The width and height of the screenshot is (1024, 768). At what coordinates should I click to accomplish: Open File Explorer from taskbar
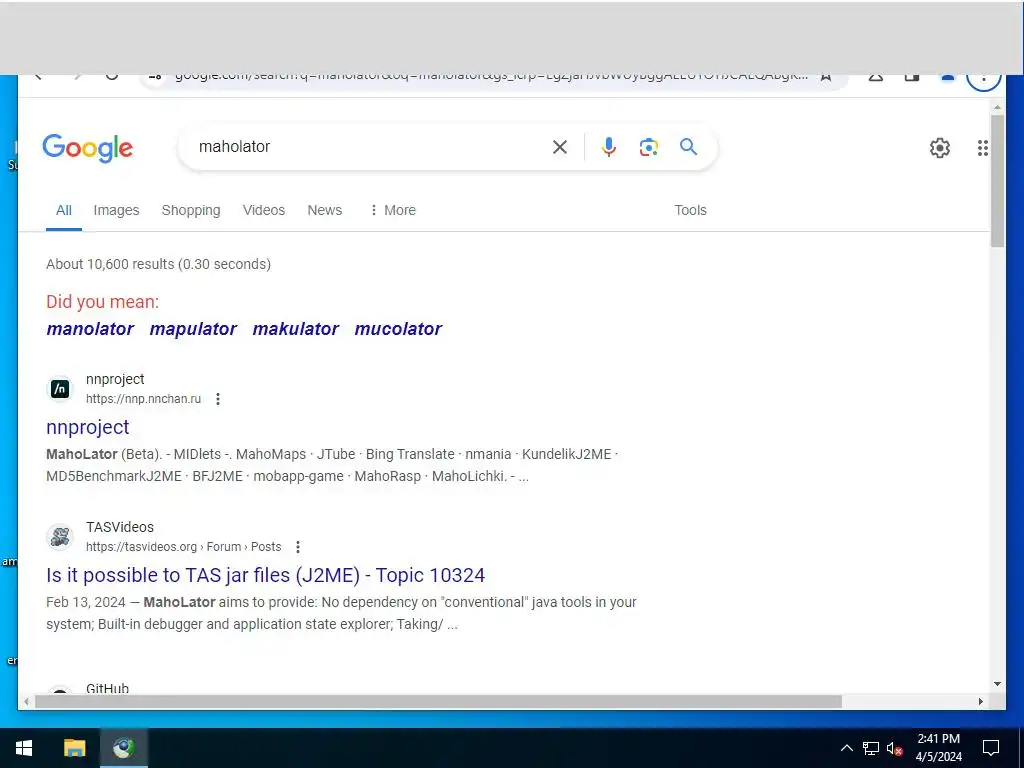(x=74, y=748)
